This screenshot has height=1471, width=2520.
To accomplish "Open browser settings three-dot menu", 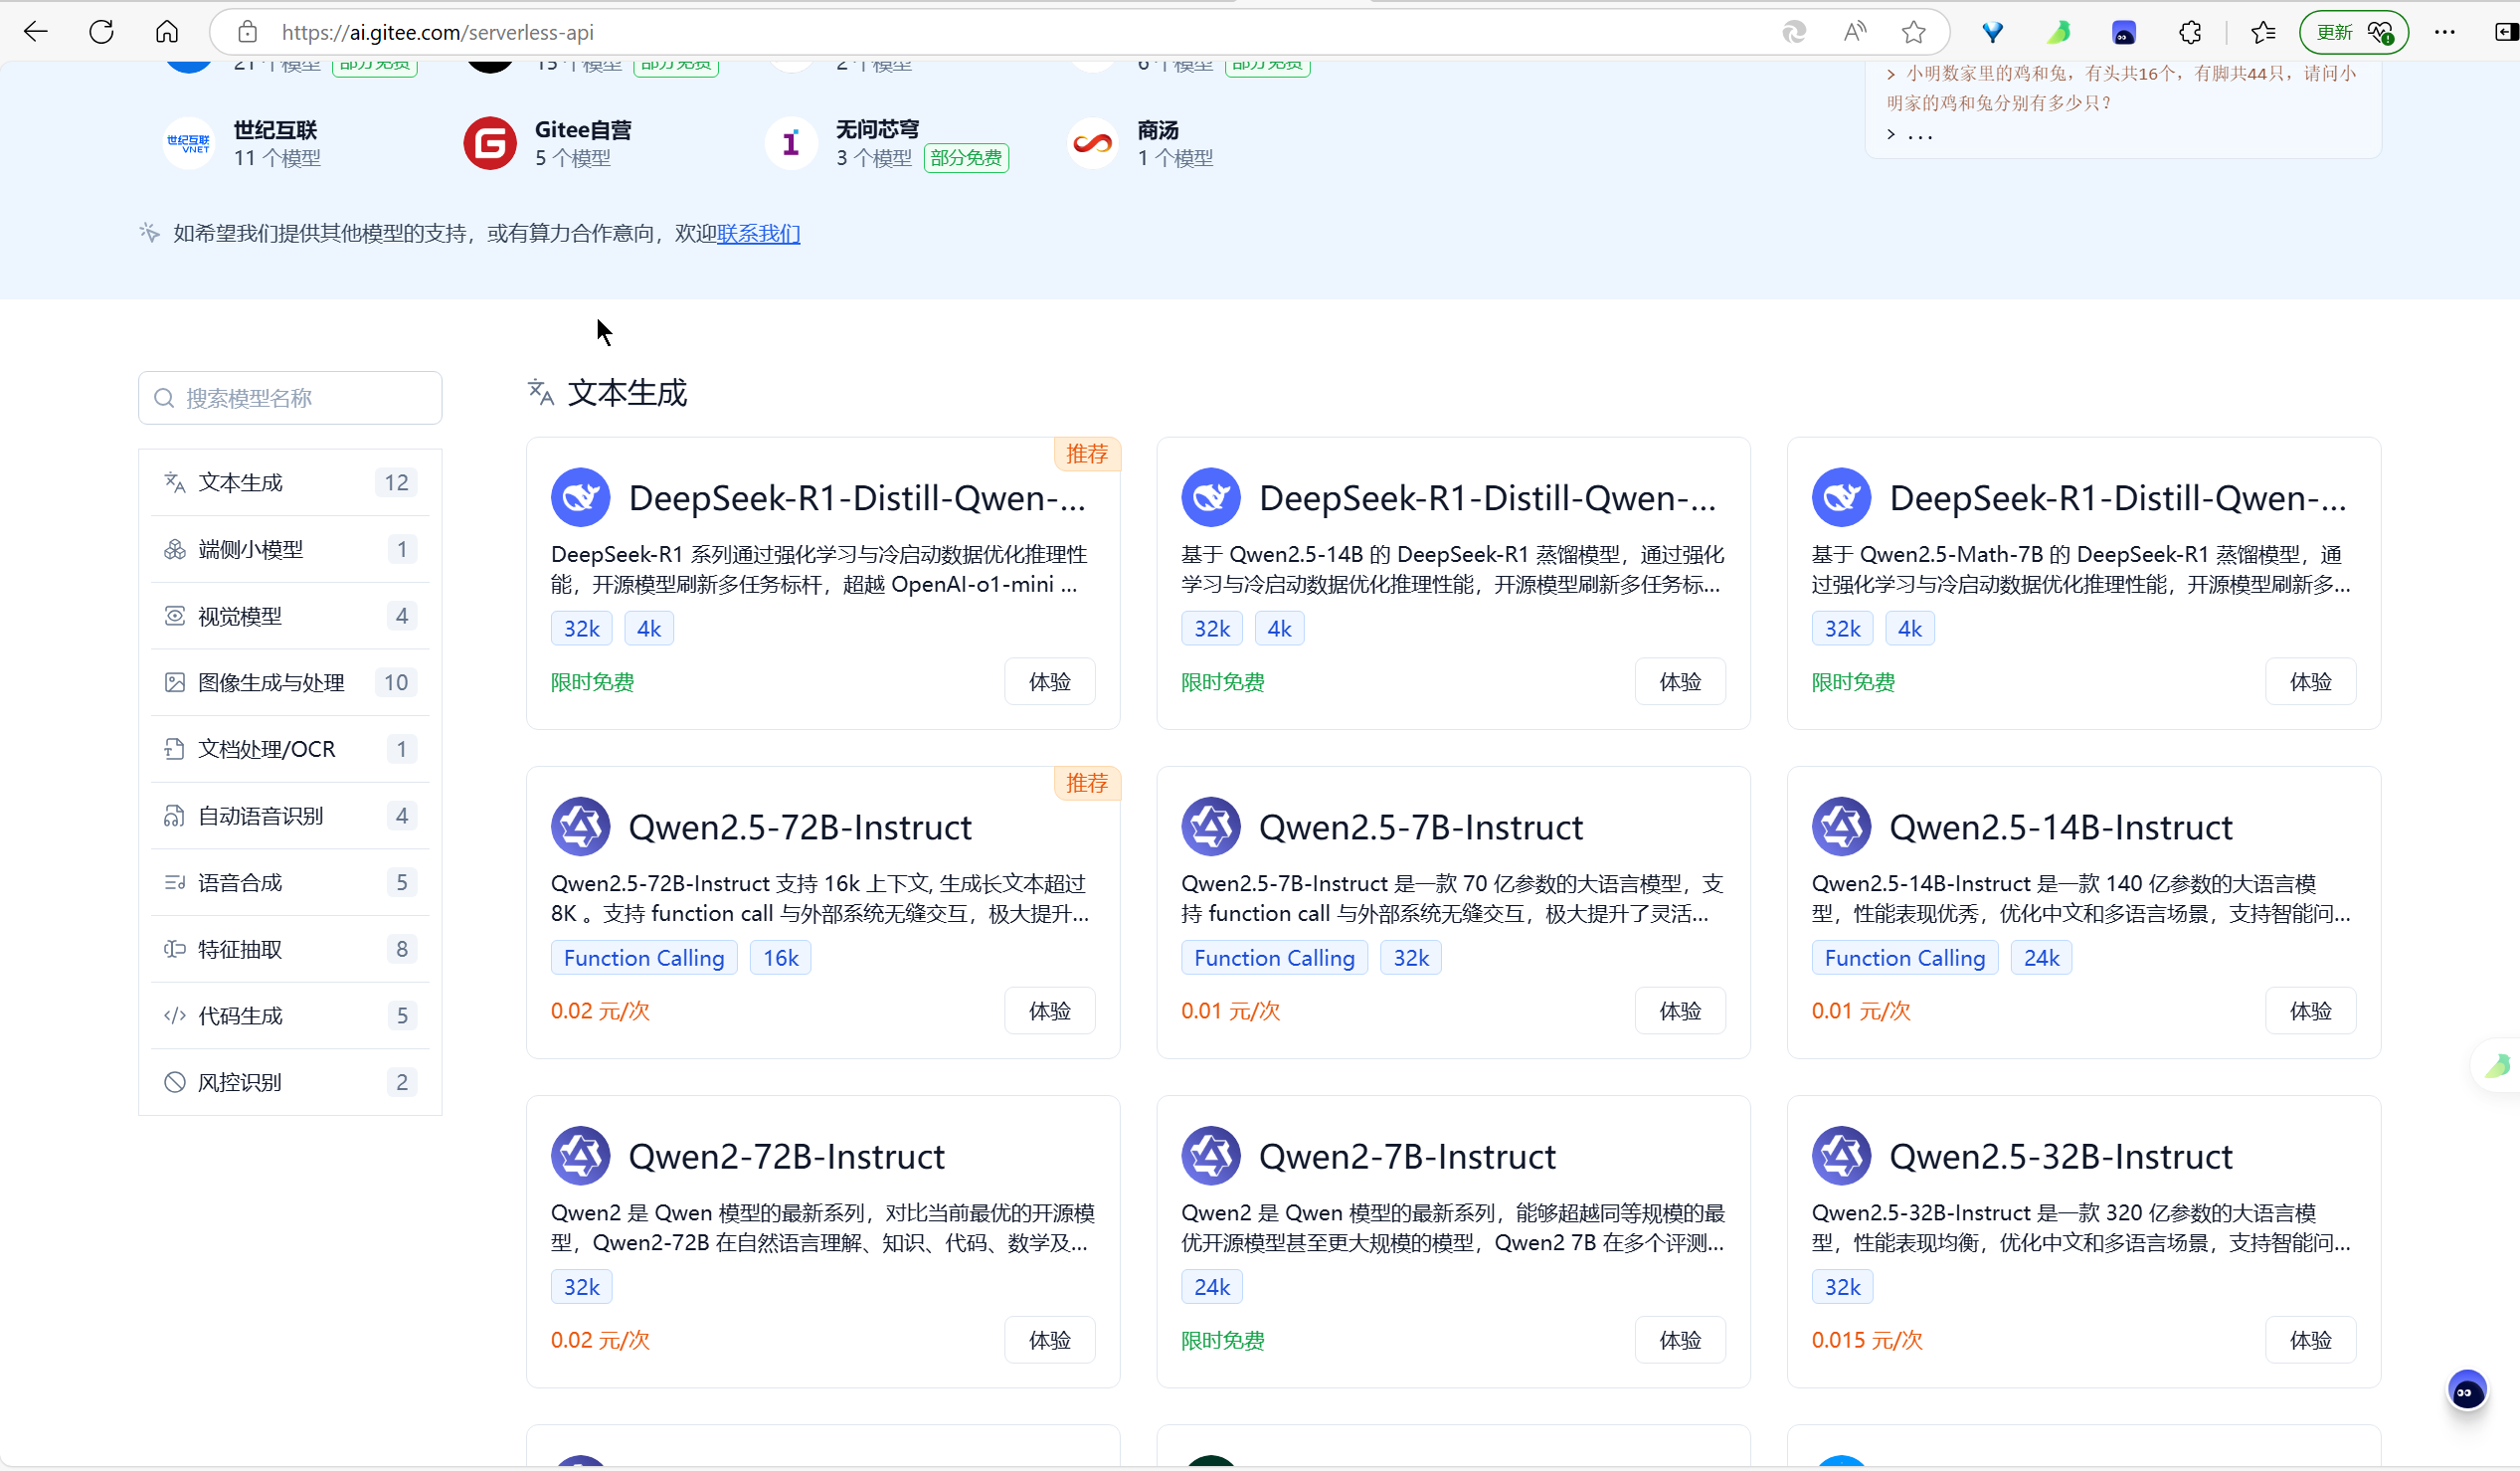I will point(2444,32).
